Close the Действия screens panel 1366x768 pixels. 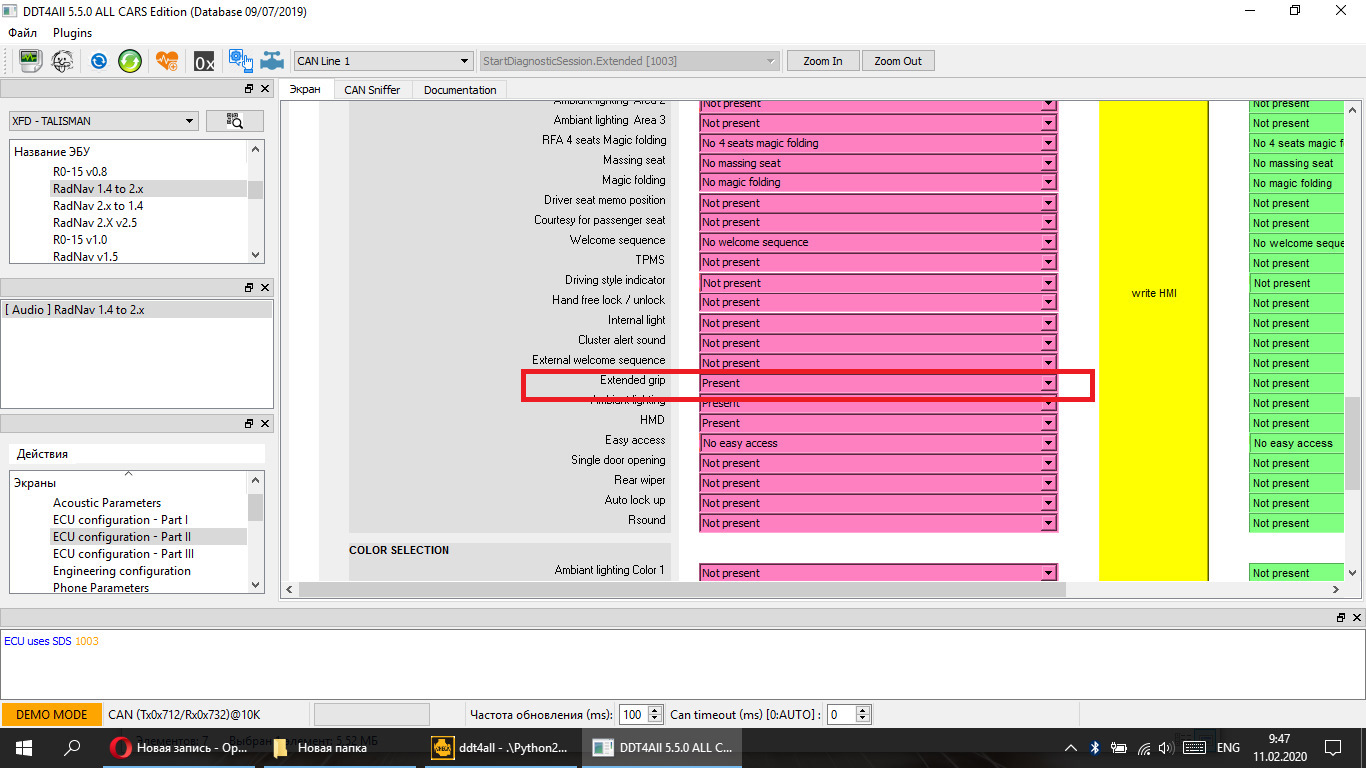pyautogui.click(x=265, y=423)
